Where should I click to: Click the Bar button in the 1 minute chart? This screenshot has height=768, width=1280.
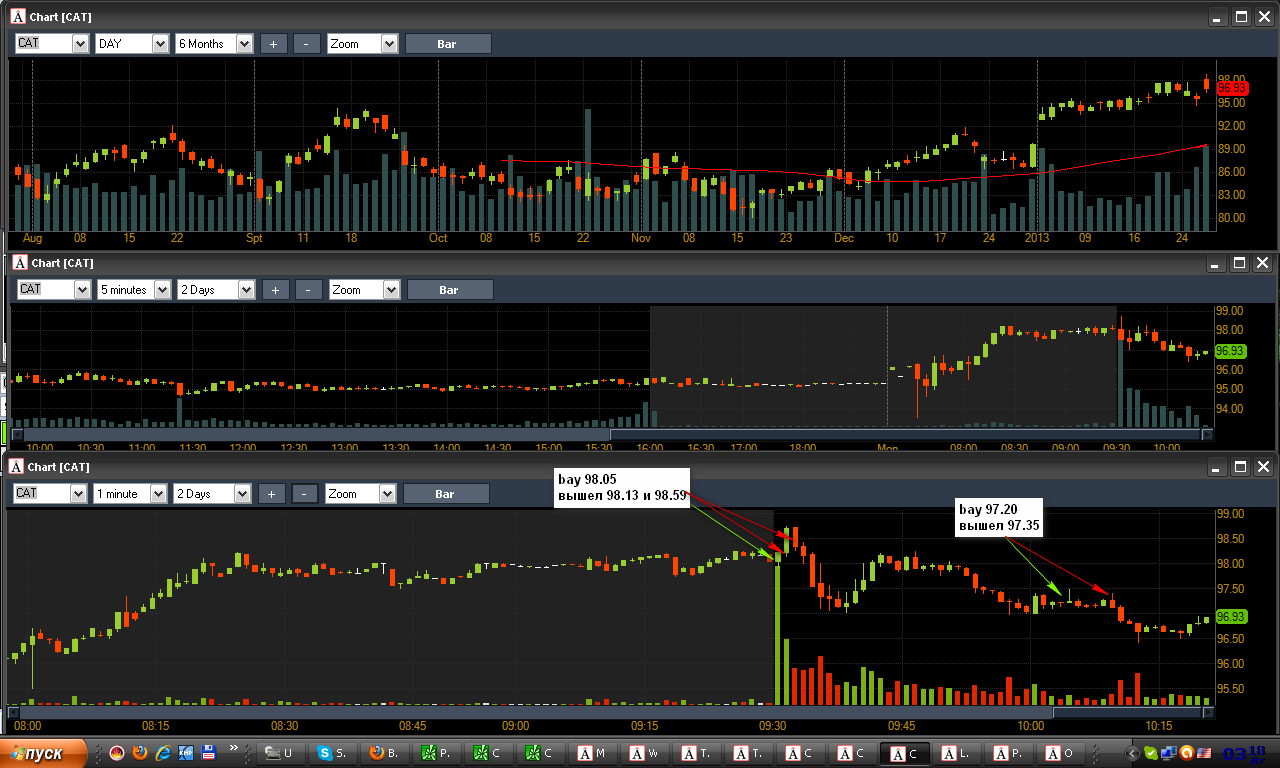point(446,493)
